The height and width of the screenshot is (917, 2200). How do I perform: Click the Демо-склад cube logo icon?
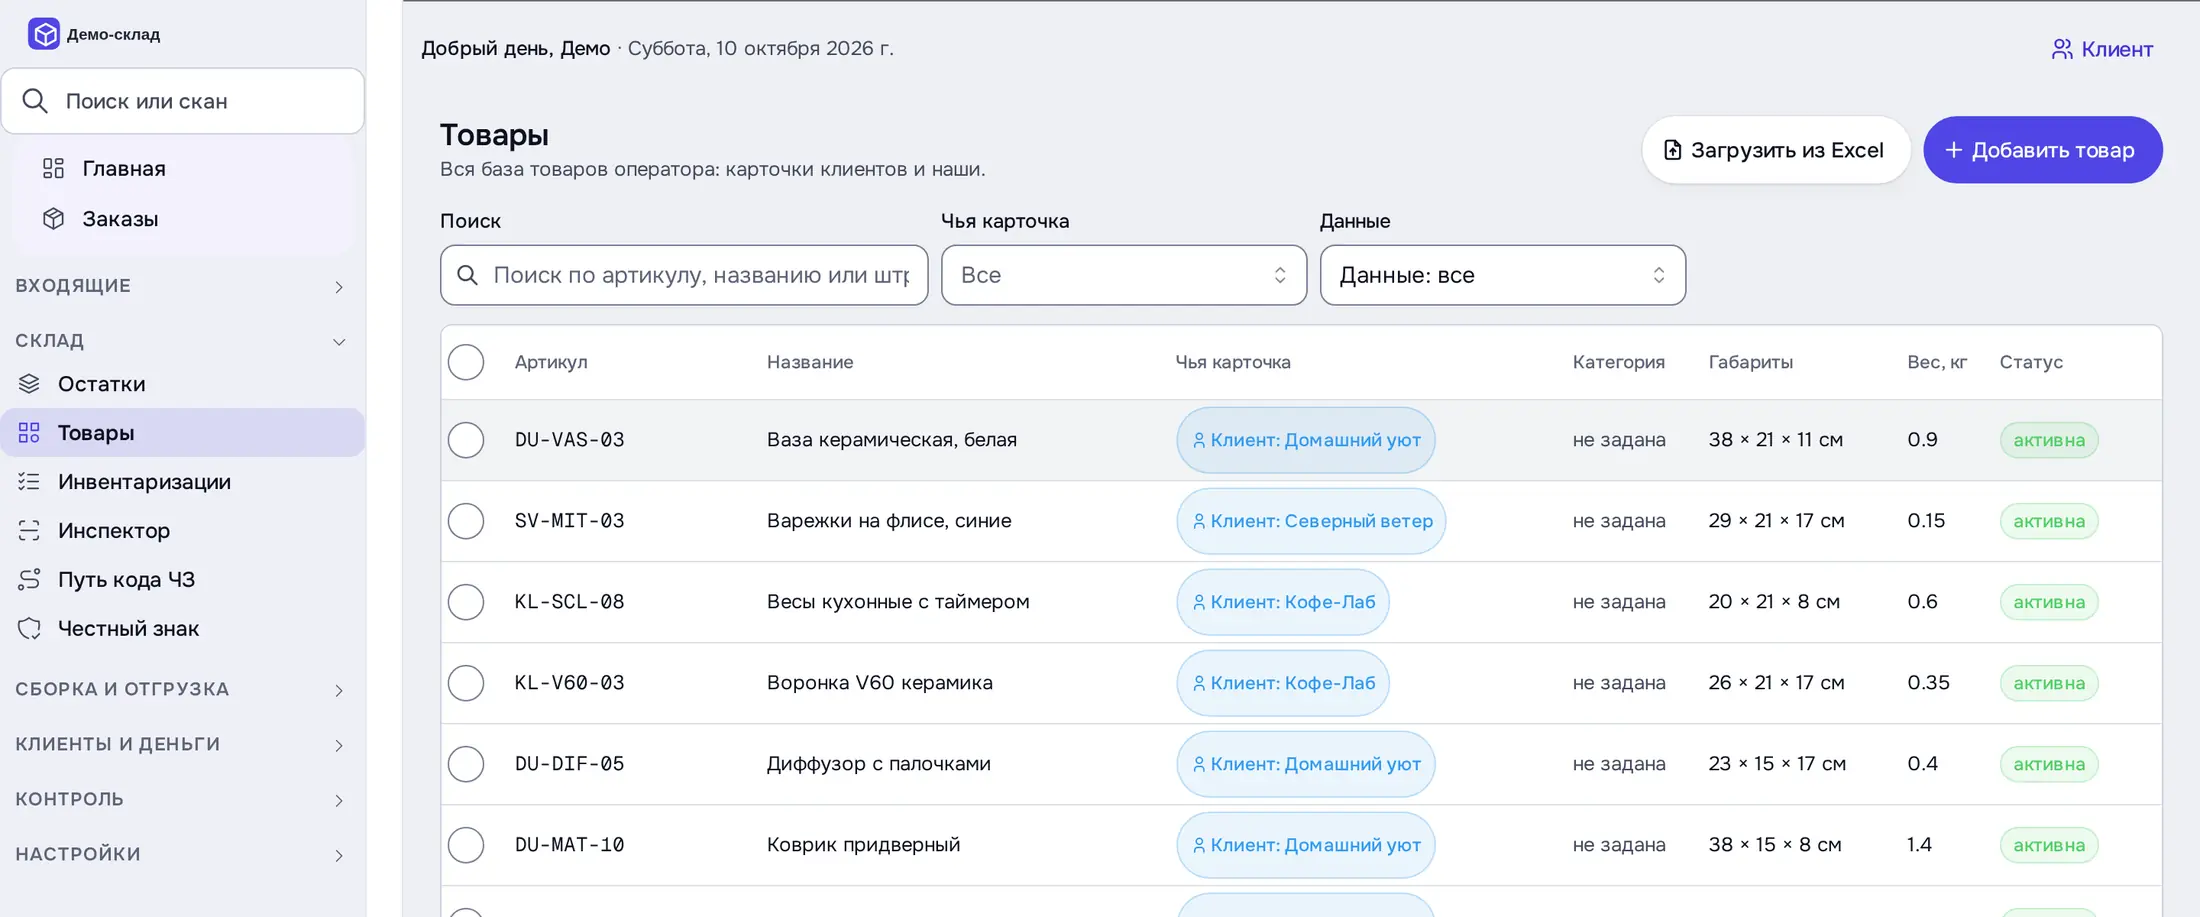pyautogui.click(x=44, y=34)
